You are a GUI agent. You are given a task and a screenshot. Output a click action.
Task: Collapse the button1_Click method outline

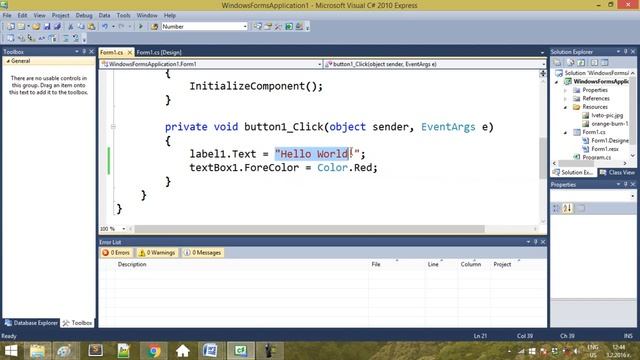[x=113, y=127]
